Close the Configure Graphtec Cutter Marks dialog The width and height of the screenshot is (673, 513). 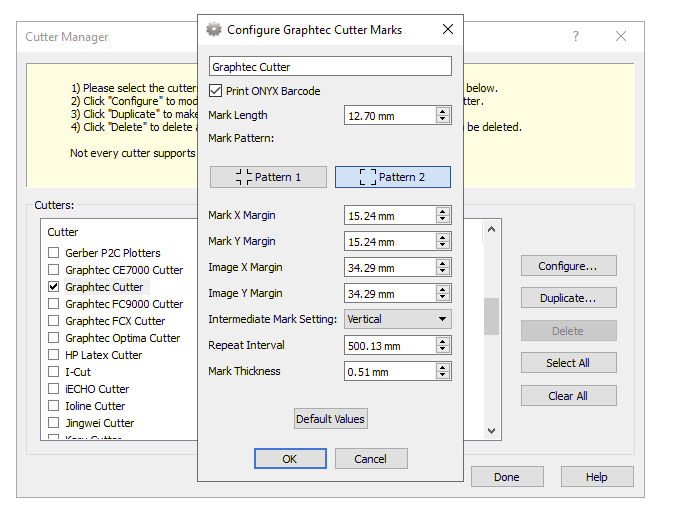tap(448, 29)
